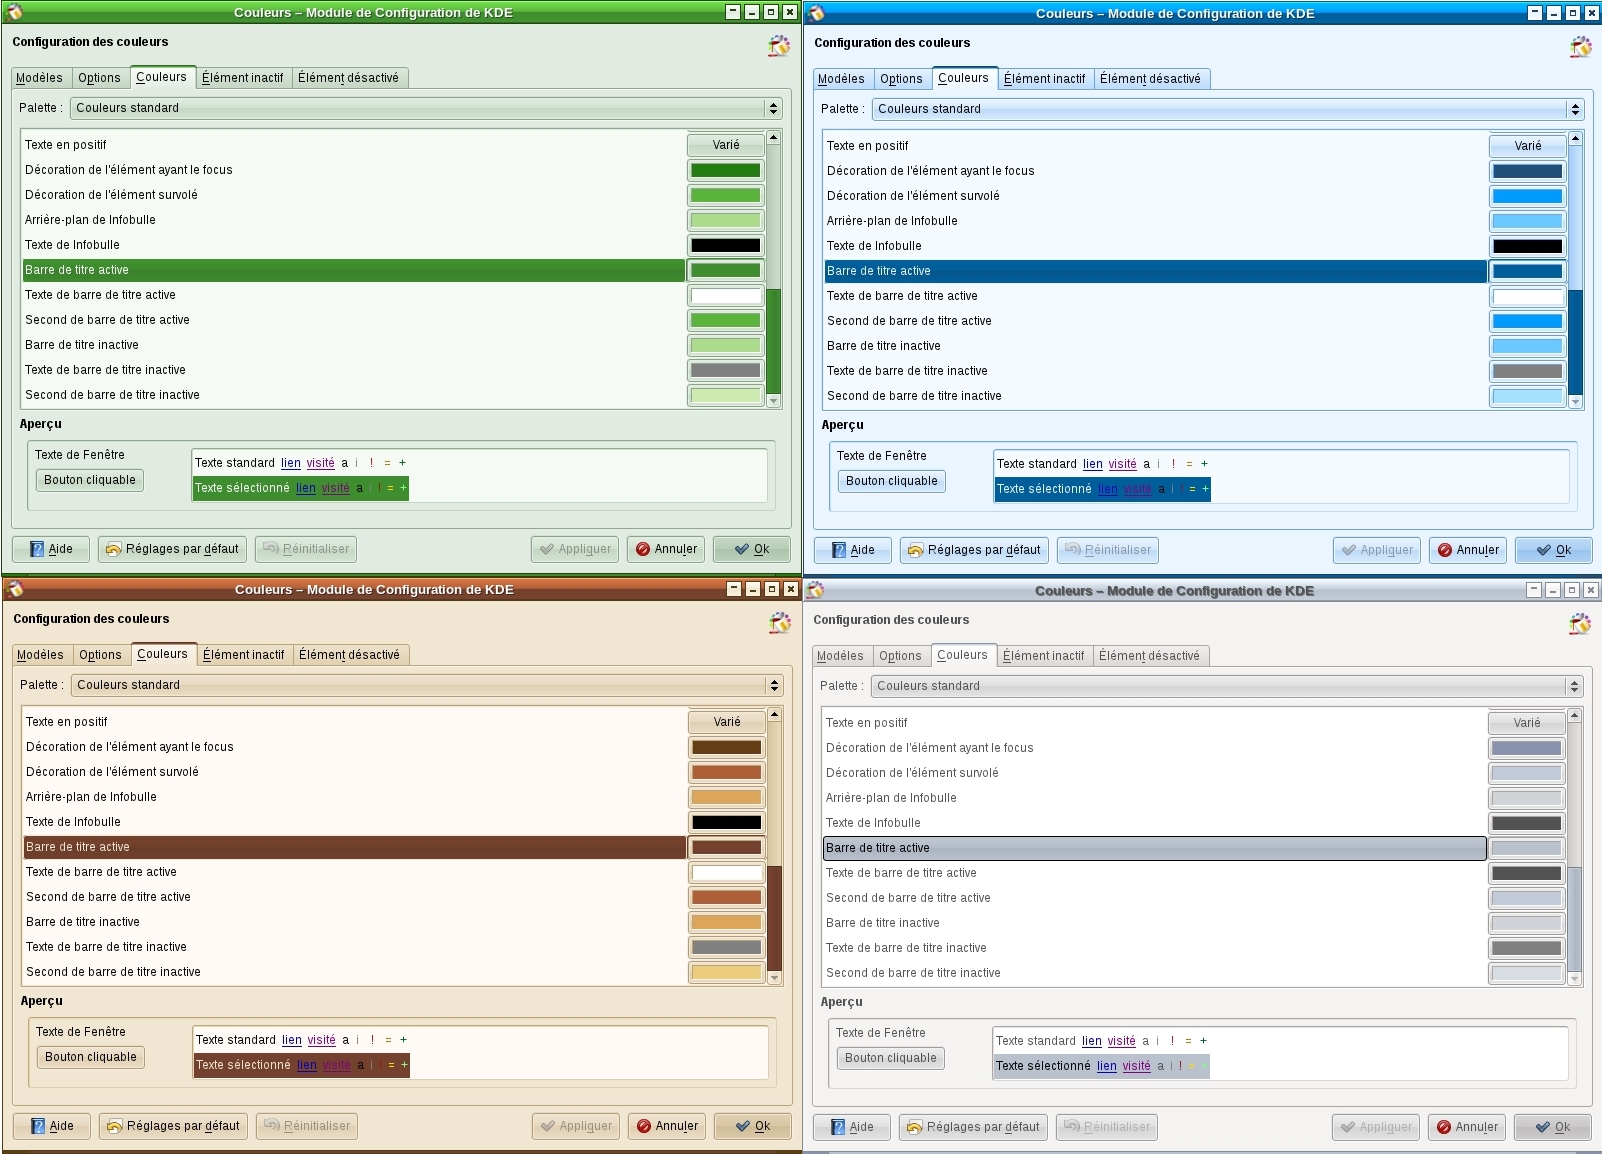Click 'visité' link in blue window standard text
The height and width of the screenshot is (1154, 1602).
(1122, 464)
